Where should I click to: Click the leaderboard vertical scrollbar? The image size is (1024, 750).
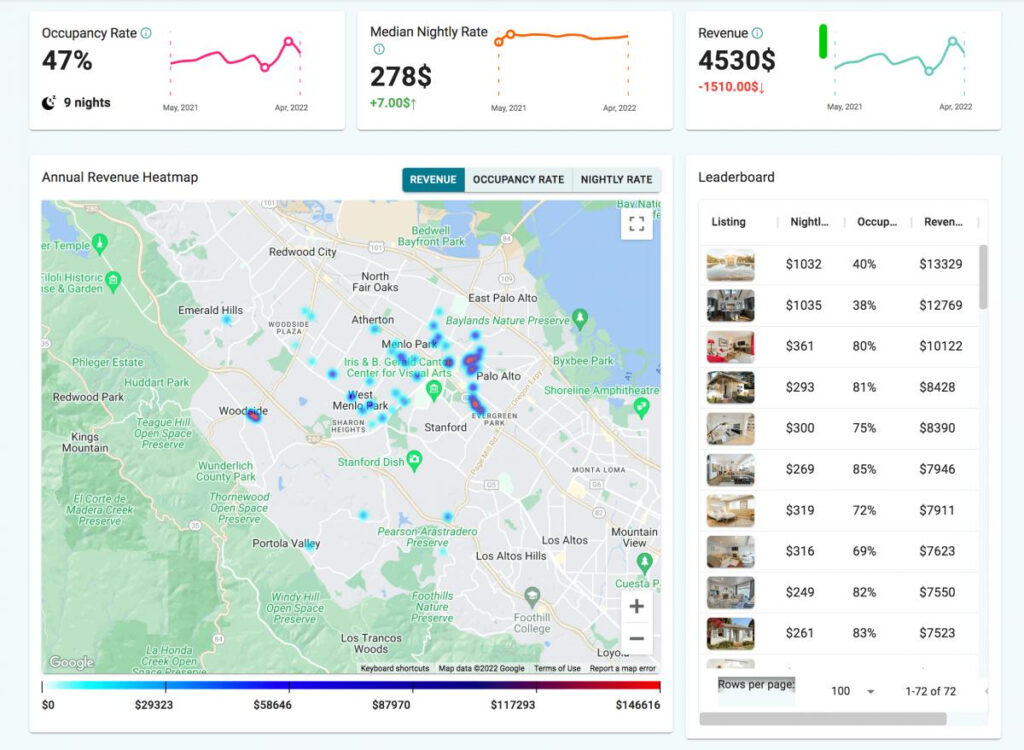[x=983, y=277]
